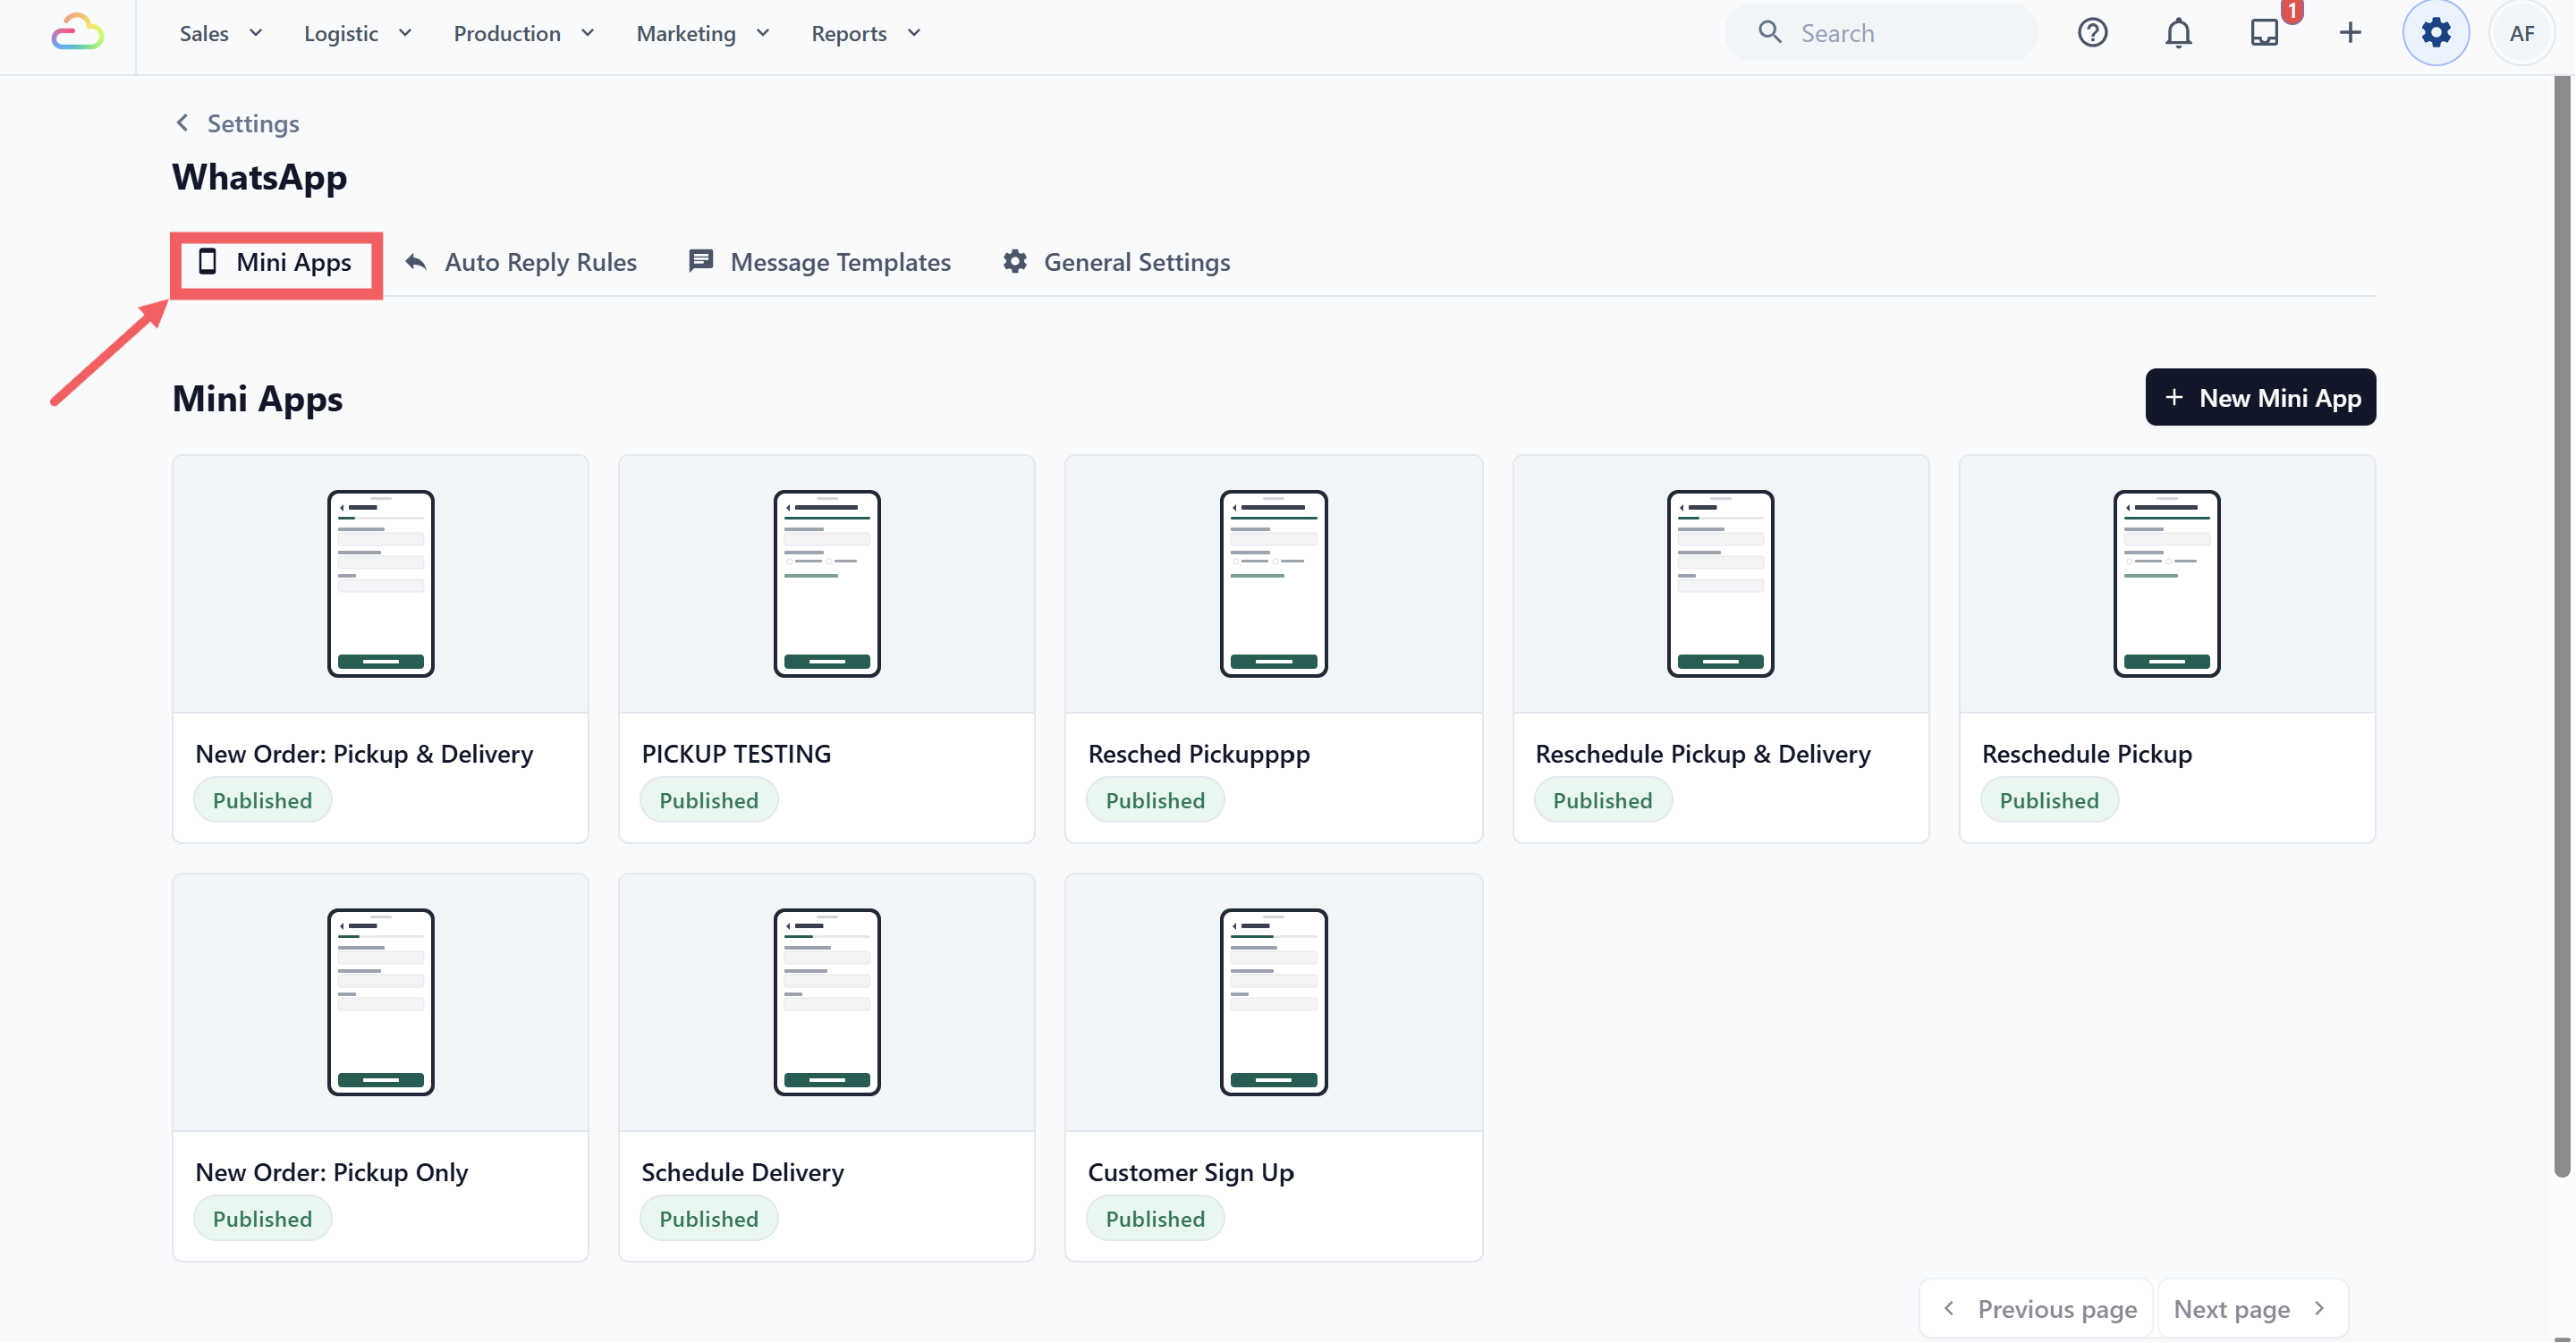Click the New Mini App button

(2260, 397)
